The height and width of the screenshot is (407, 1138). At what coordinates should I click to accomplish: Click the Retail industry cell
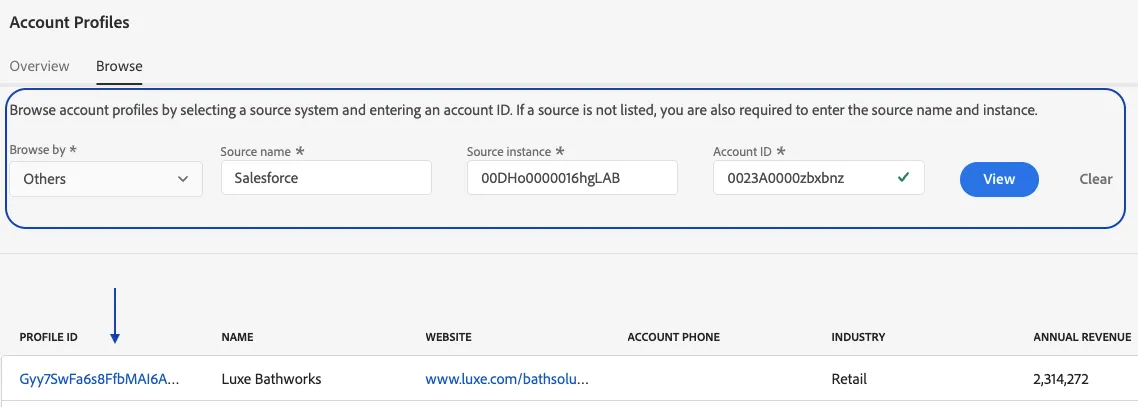click(x=849, y=379)
